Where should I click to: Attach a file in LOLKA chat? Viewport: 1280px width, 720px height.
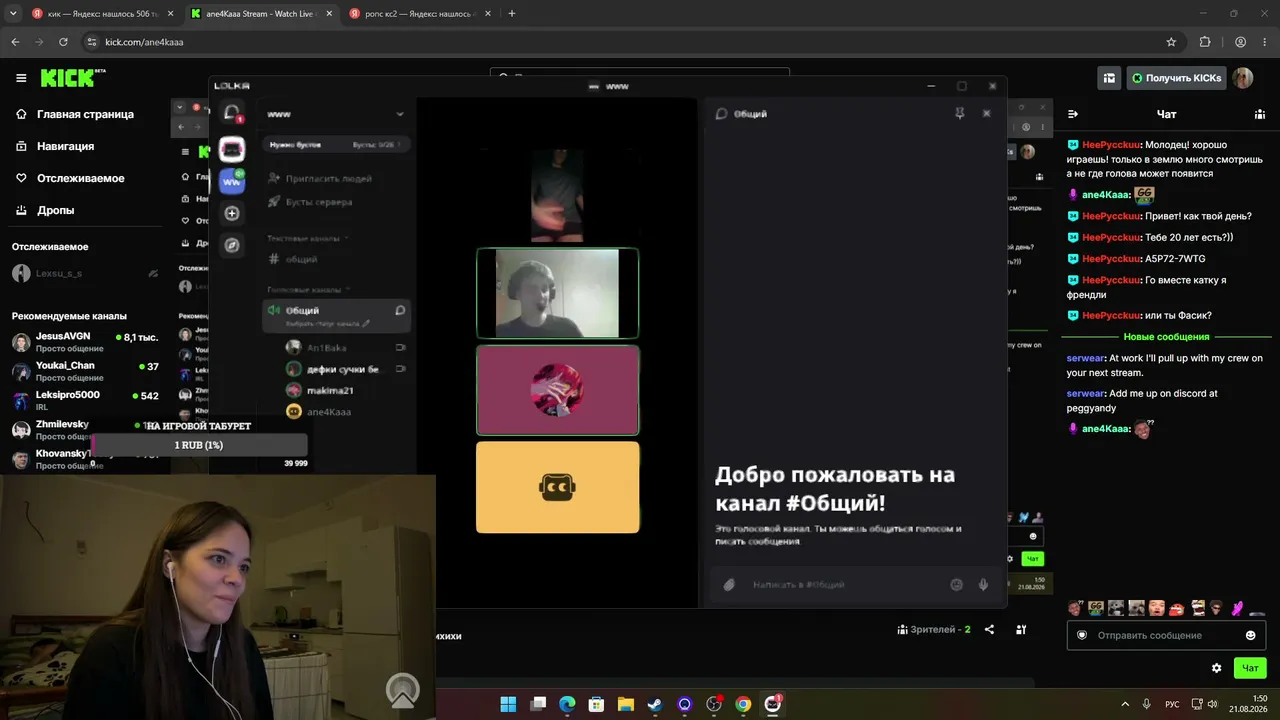coord(729,585)
